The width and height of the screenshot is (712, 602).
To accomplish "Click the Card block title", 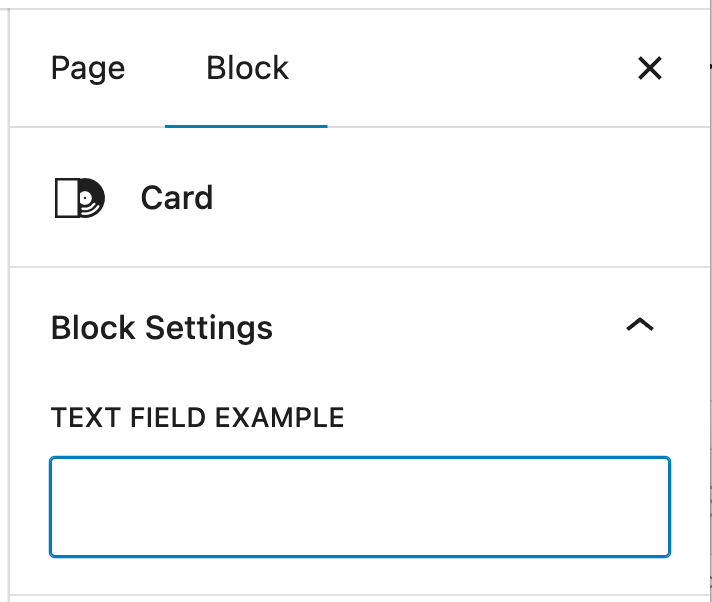I will pos(177,198).
